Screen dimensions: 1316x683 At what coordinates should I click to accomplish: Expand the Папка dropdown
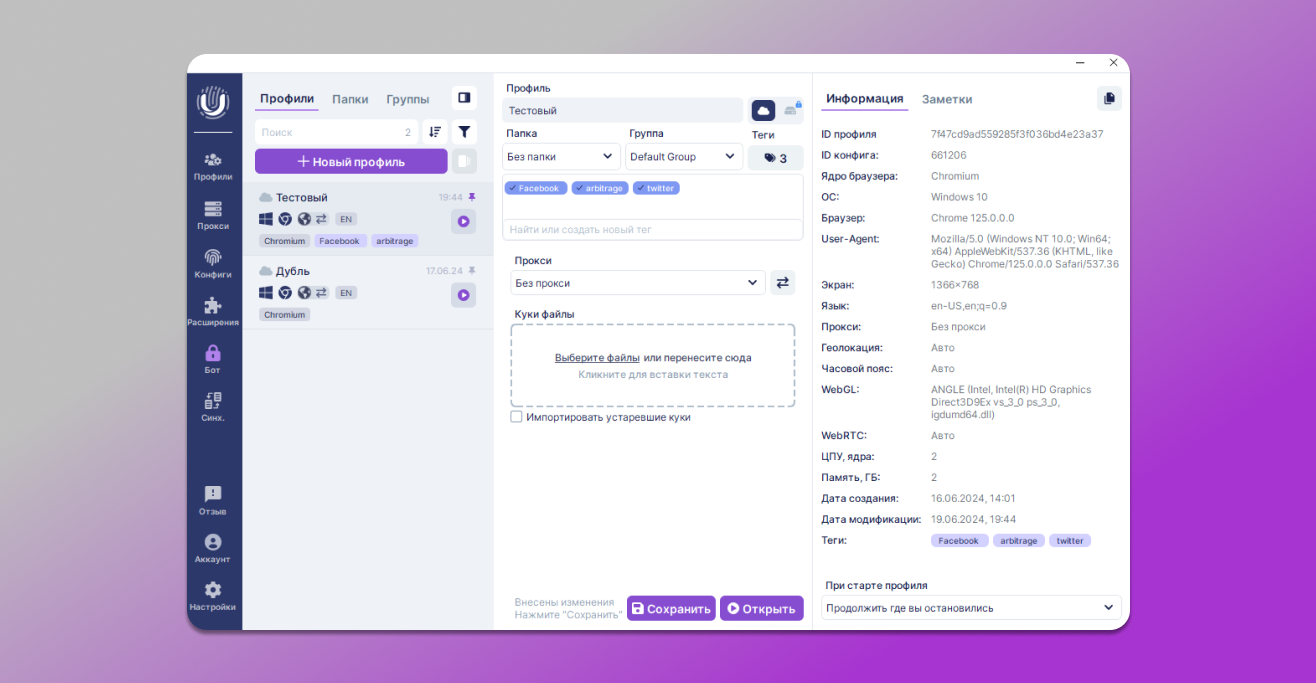(x=561, y=157)
